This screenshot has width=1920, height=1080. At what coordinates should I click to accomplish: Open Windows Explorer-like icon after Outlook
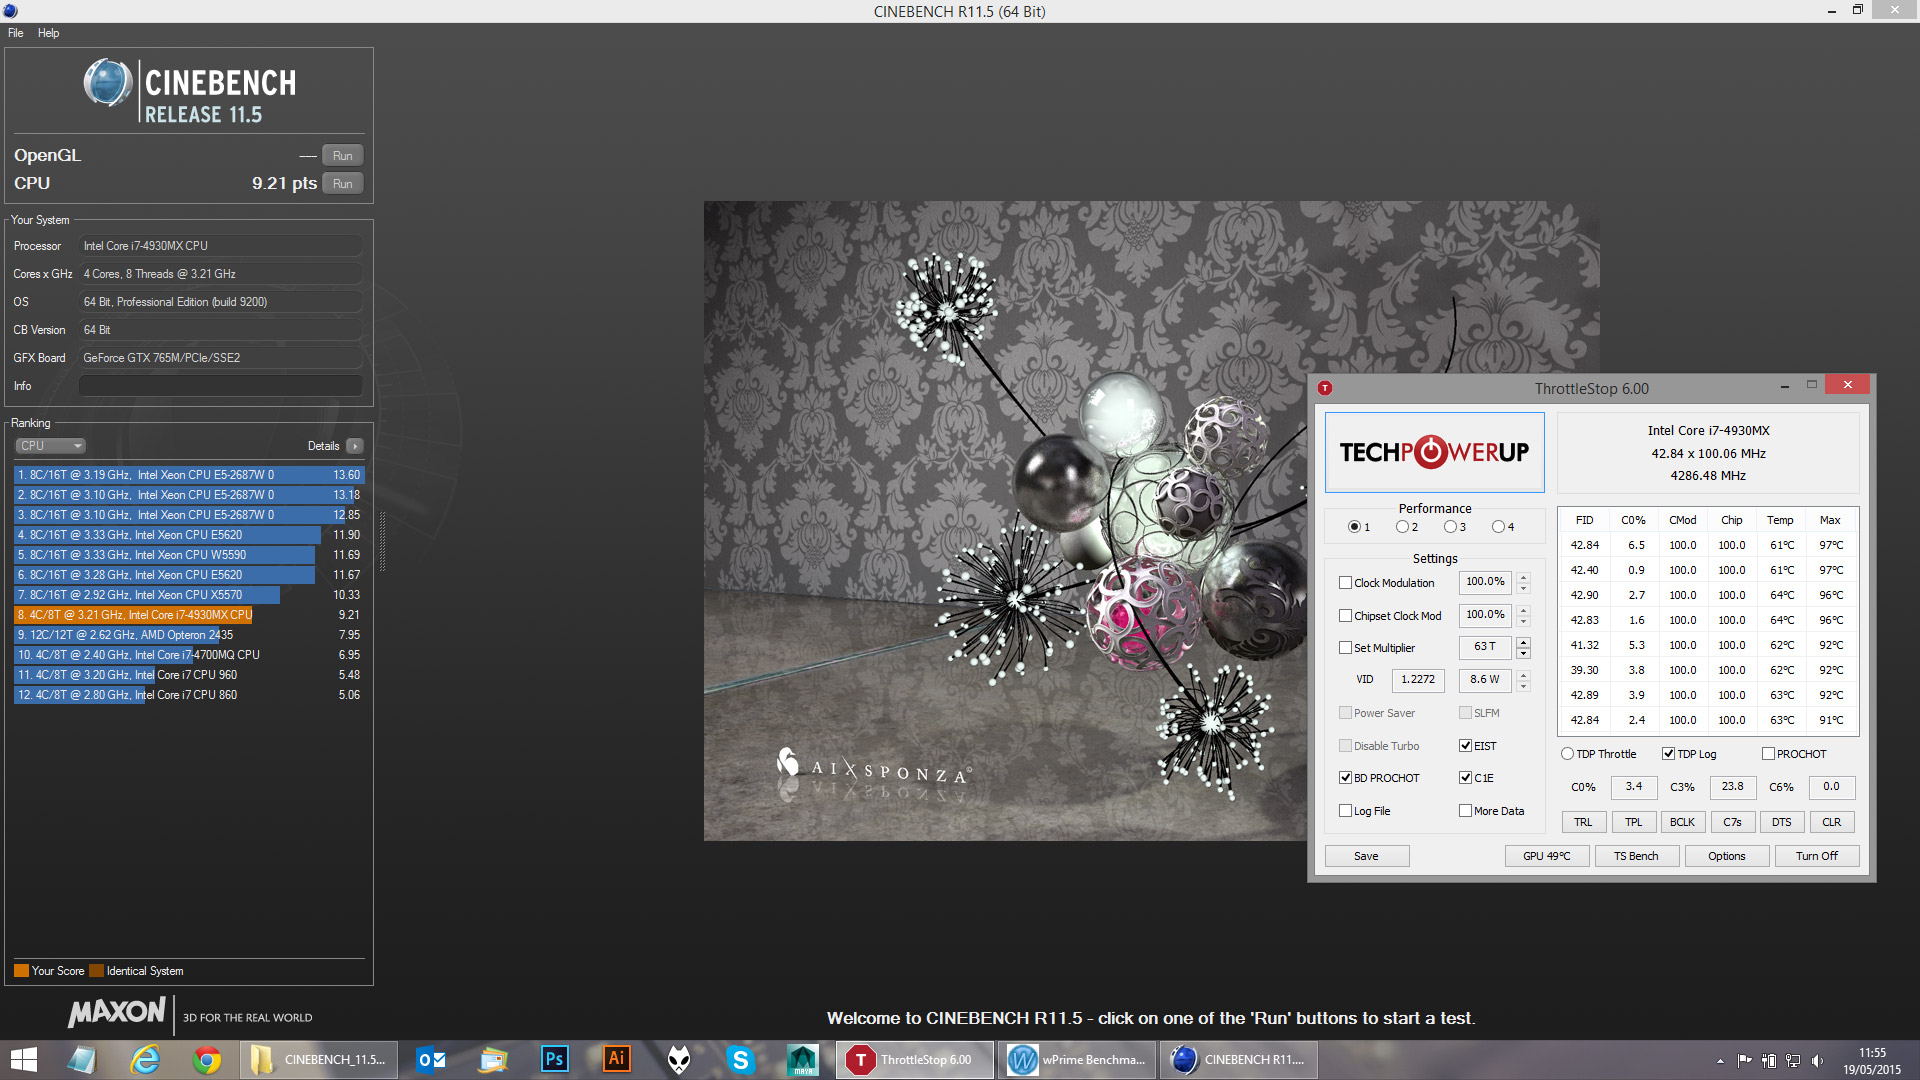click(493, 1060)
